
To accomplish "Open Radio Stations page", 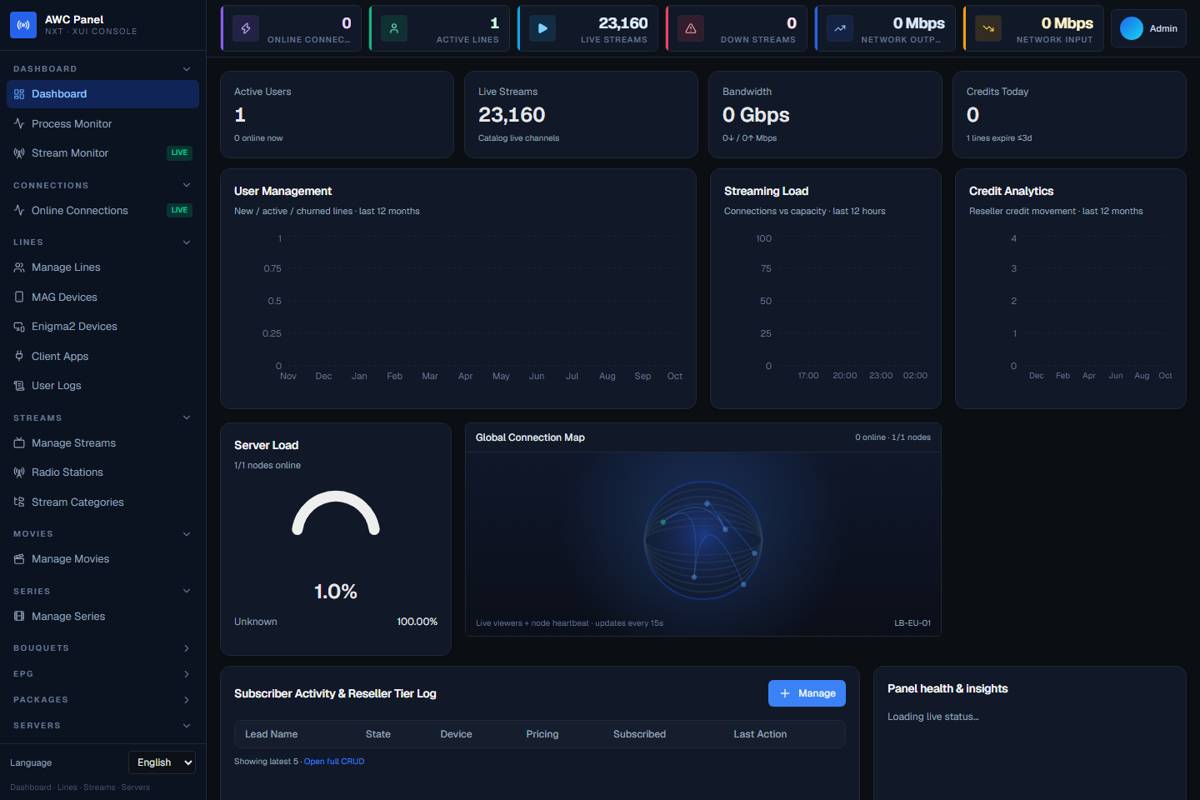I will pyautogui.click(x=103, y=472).
